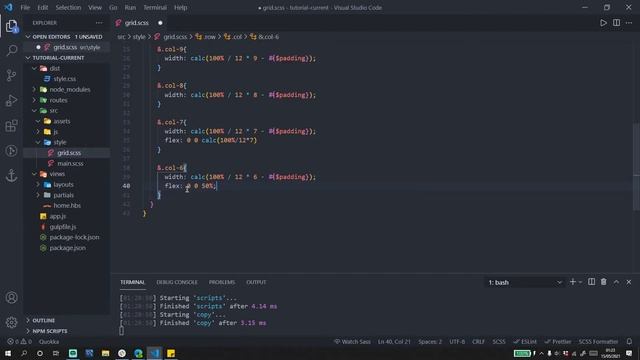The height and width of the screenshot is (360, 640).
Task: Open Windows Start menu
Action: point(8,353)
